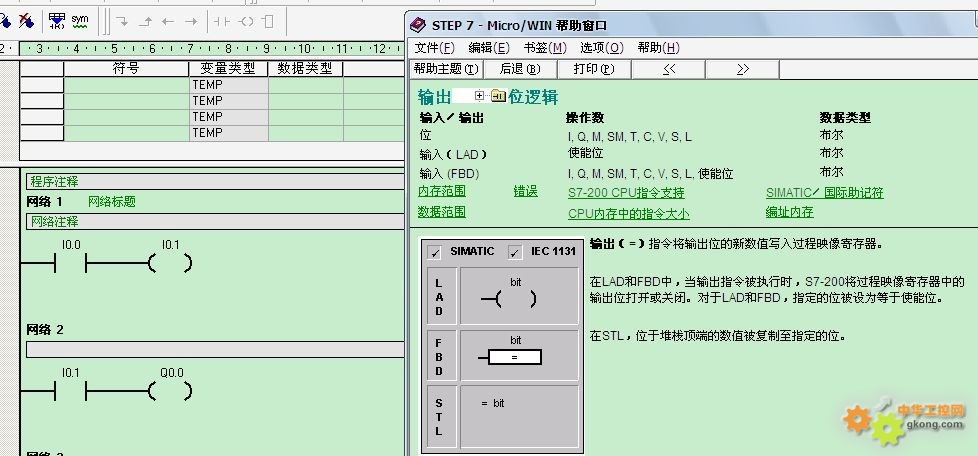Click the 网络 1 label
Screen dimensions: 978x456
(x=45, y=201)
